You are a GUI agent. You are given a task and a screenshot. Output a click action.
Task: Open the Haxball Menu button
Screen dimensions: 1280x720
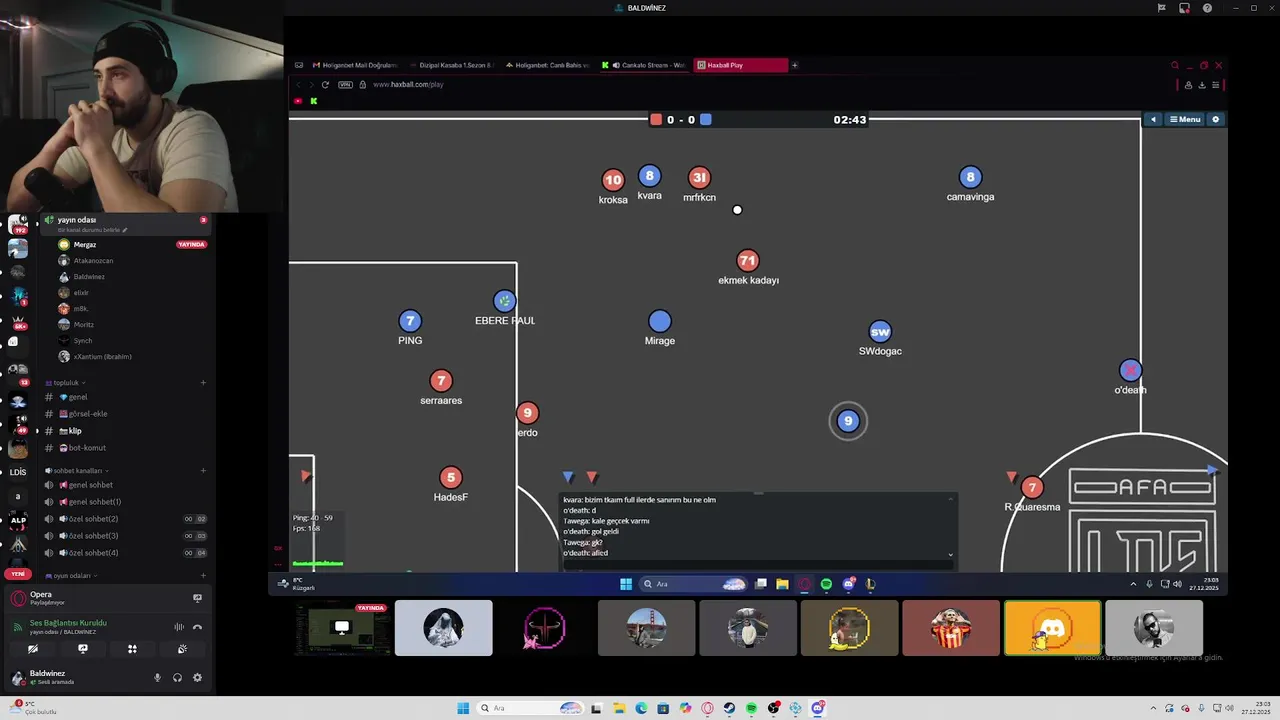coord(1185,119)
